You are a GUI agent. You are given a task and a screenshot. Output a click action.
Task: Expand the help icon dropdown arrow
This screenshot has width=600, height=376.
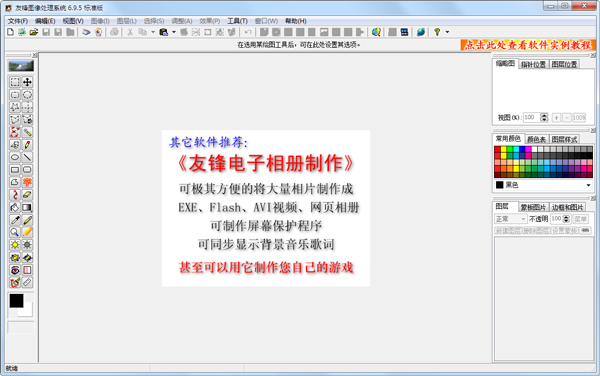point(447,32)
